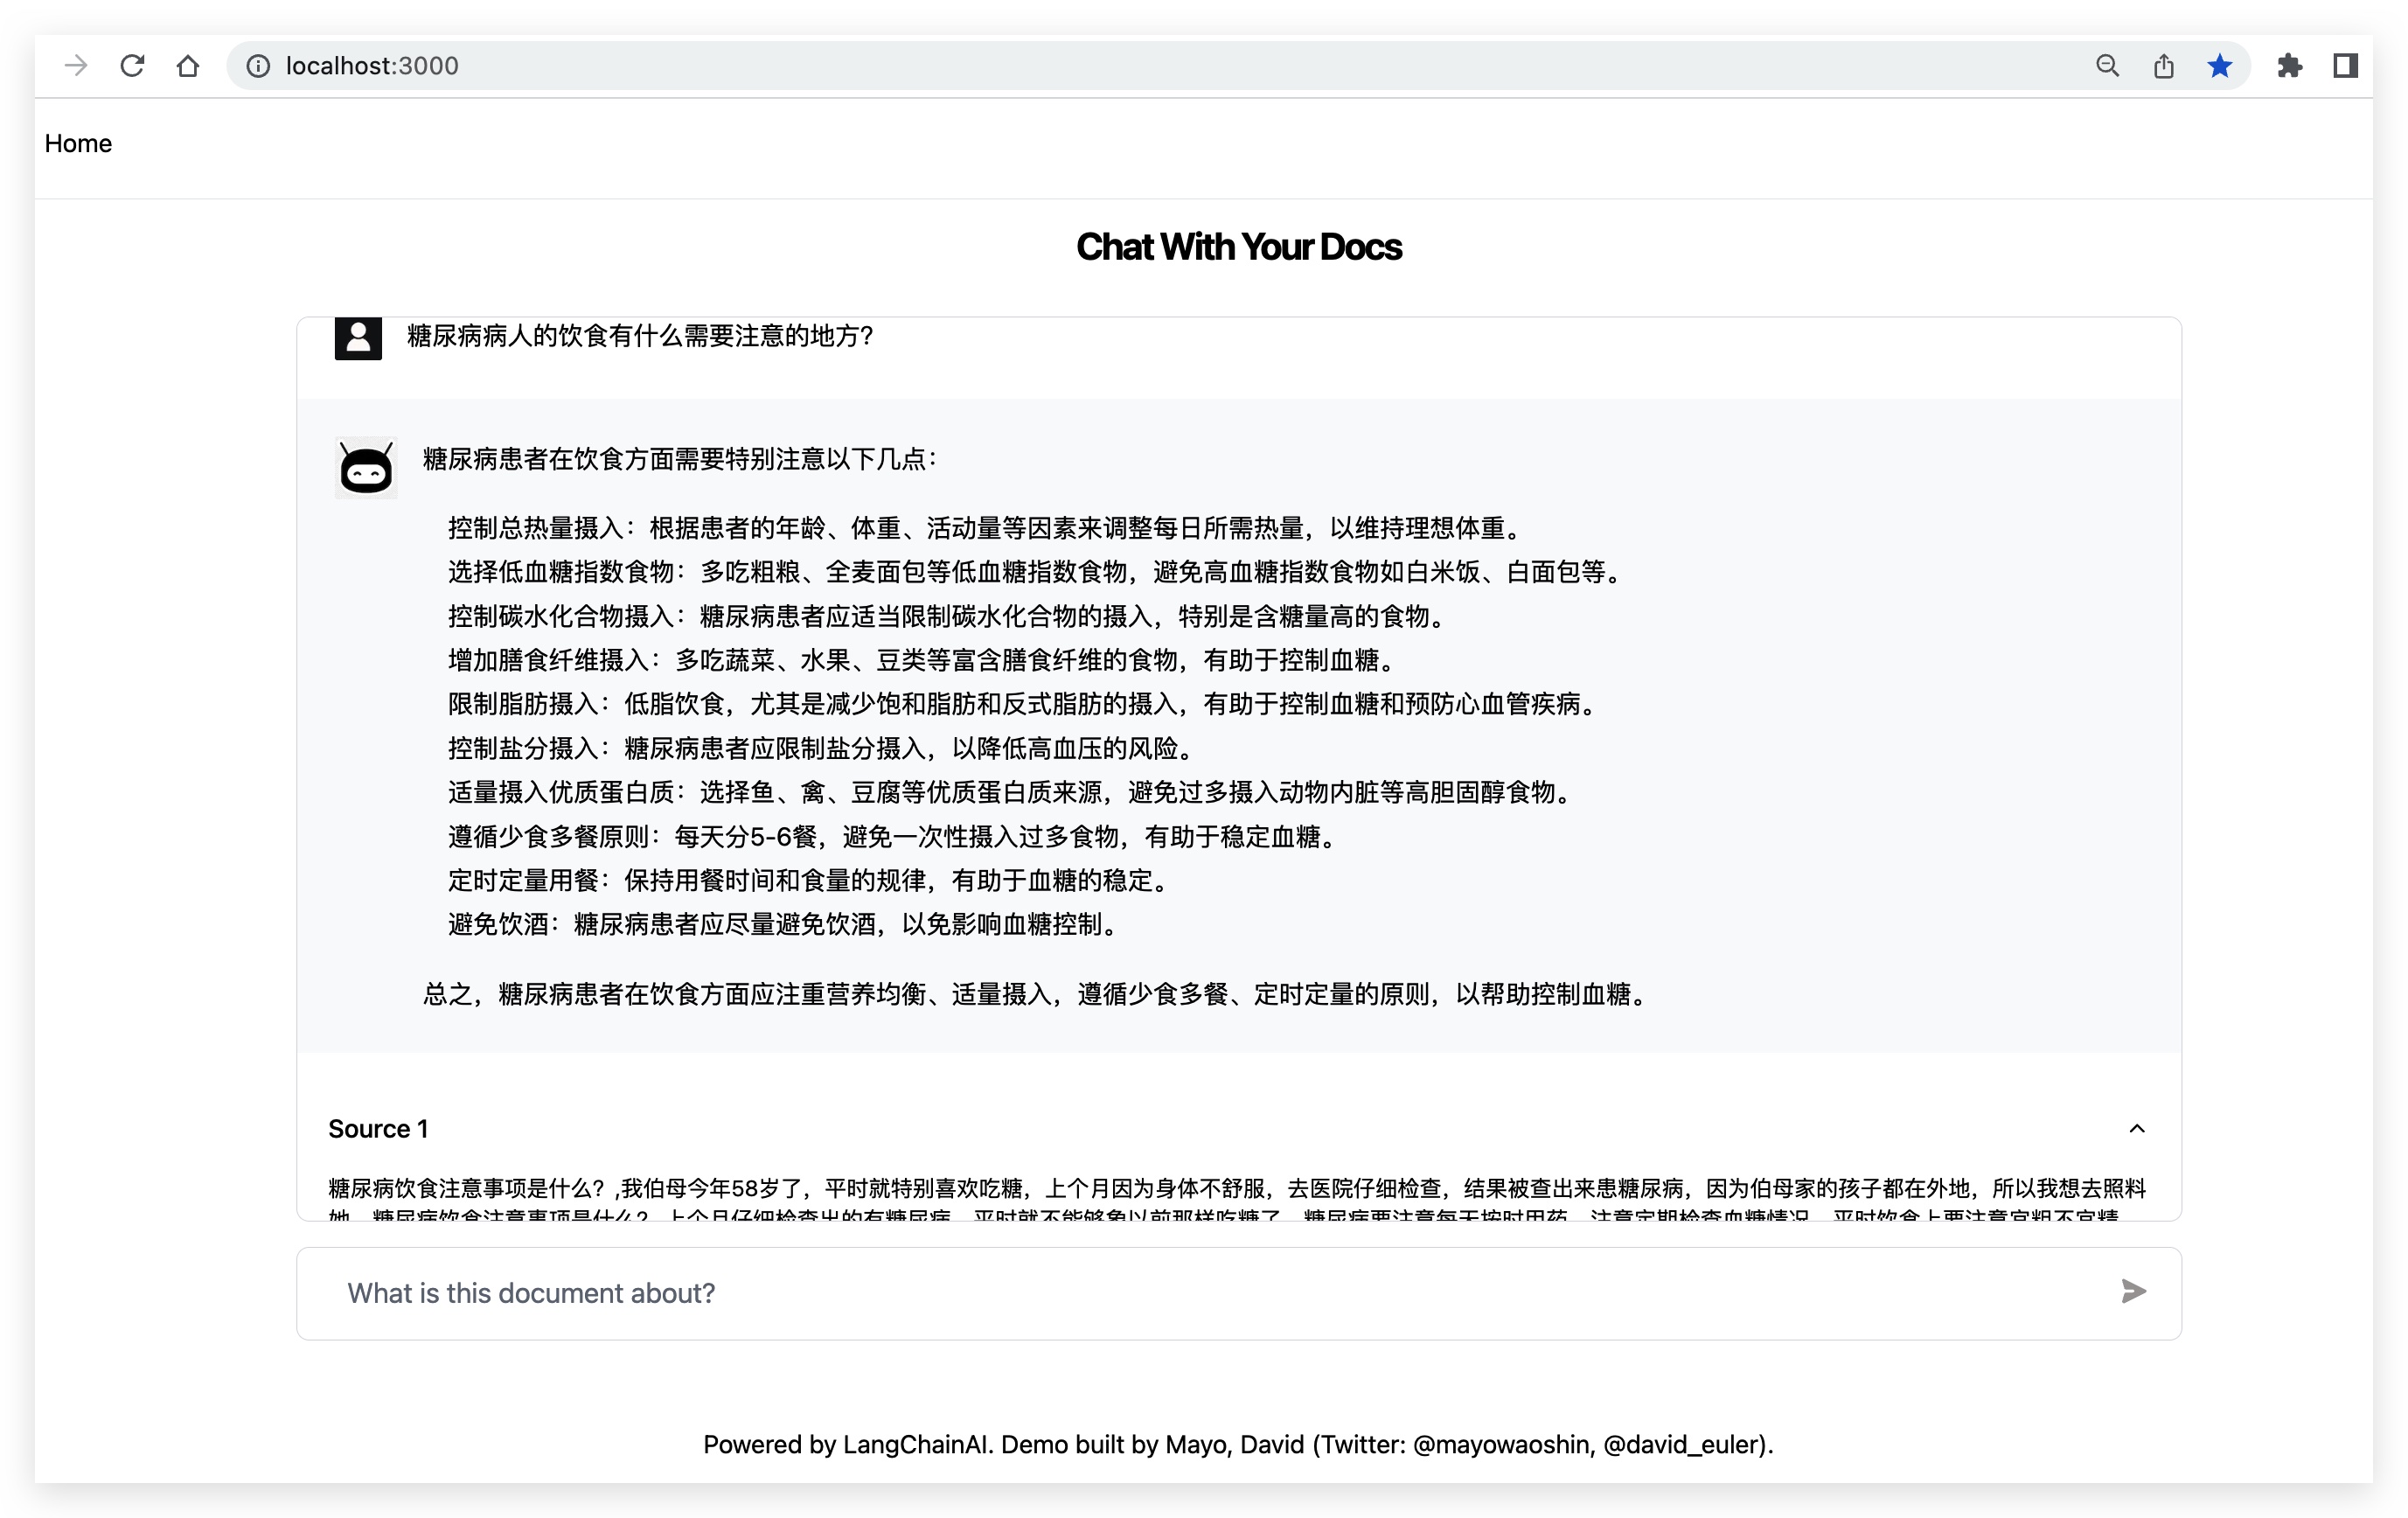
Task: Click the share page icon
Action: click(x=2163, y=66)
